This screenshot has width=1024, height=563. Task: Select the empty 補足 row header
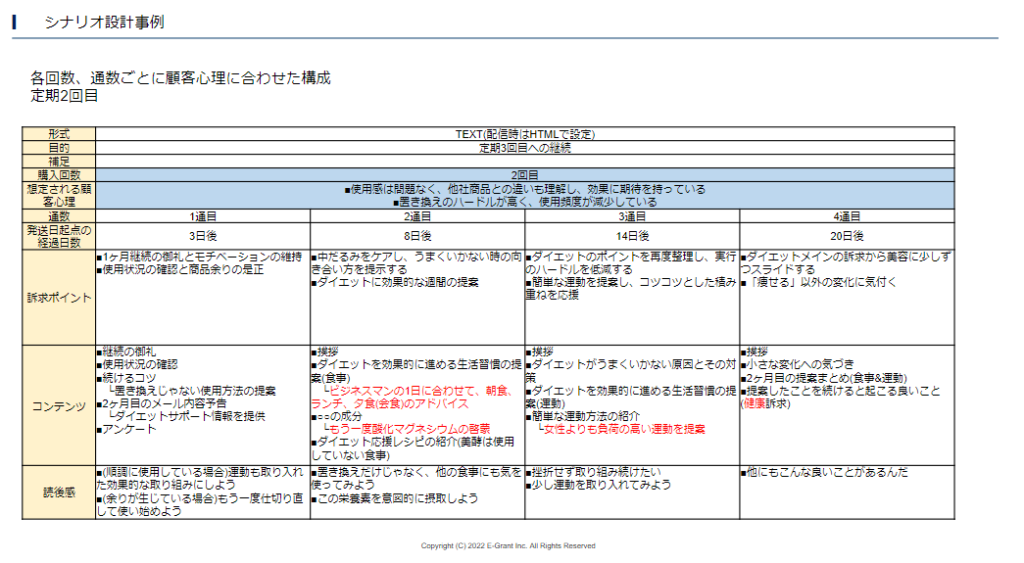[59, 161]
